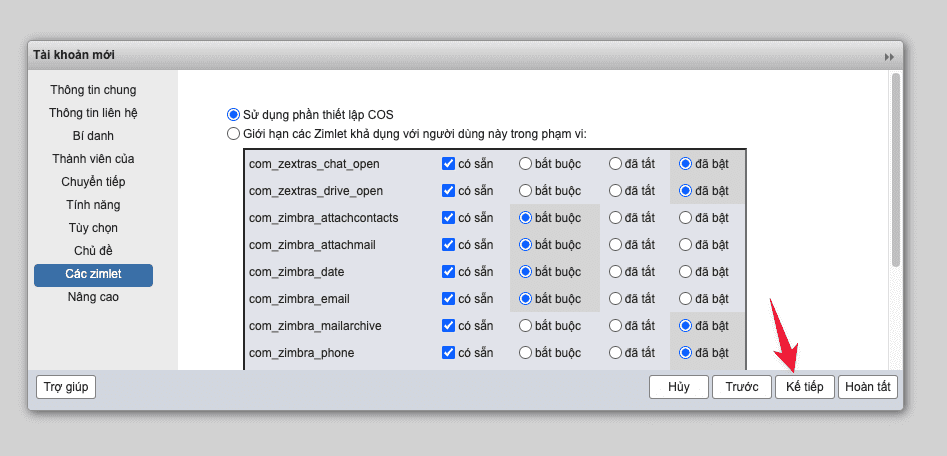Viewport: 947px width, 456px height.
Task: Open the 'Tính năng' section
Action: (x=93, y=205)
